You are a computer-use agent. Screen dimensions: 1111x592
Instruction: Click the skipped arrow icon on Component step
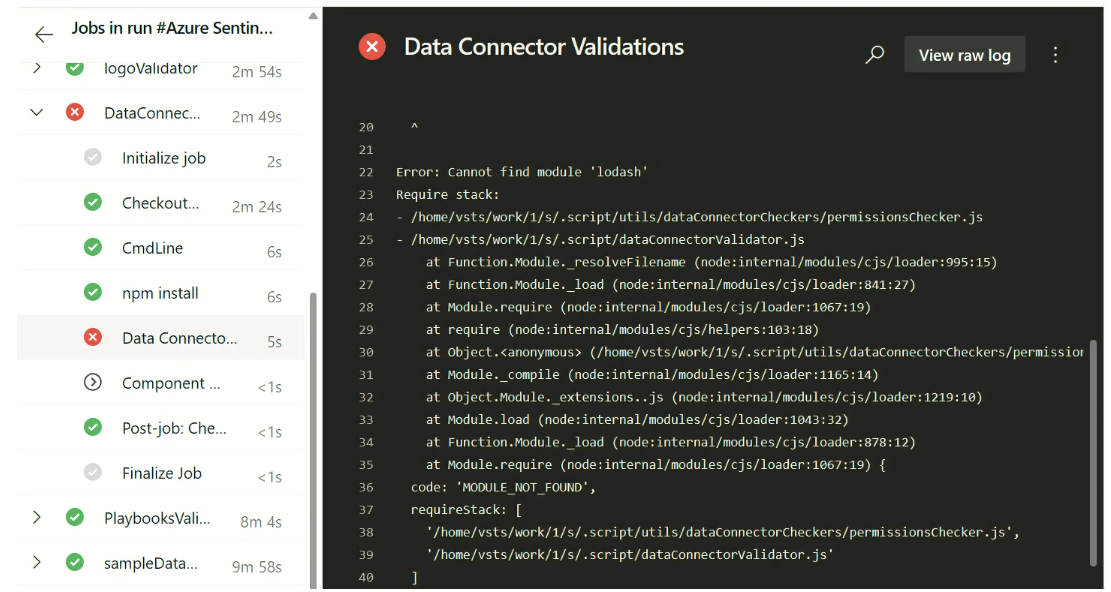(x=93, y=382)
